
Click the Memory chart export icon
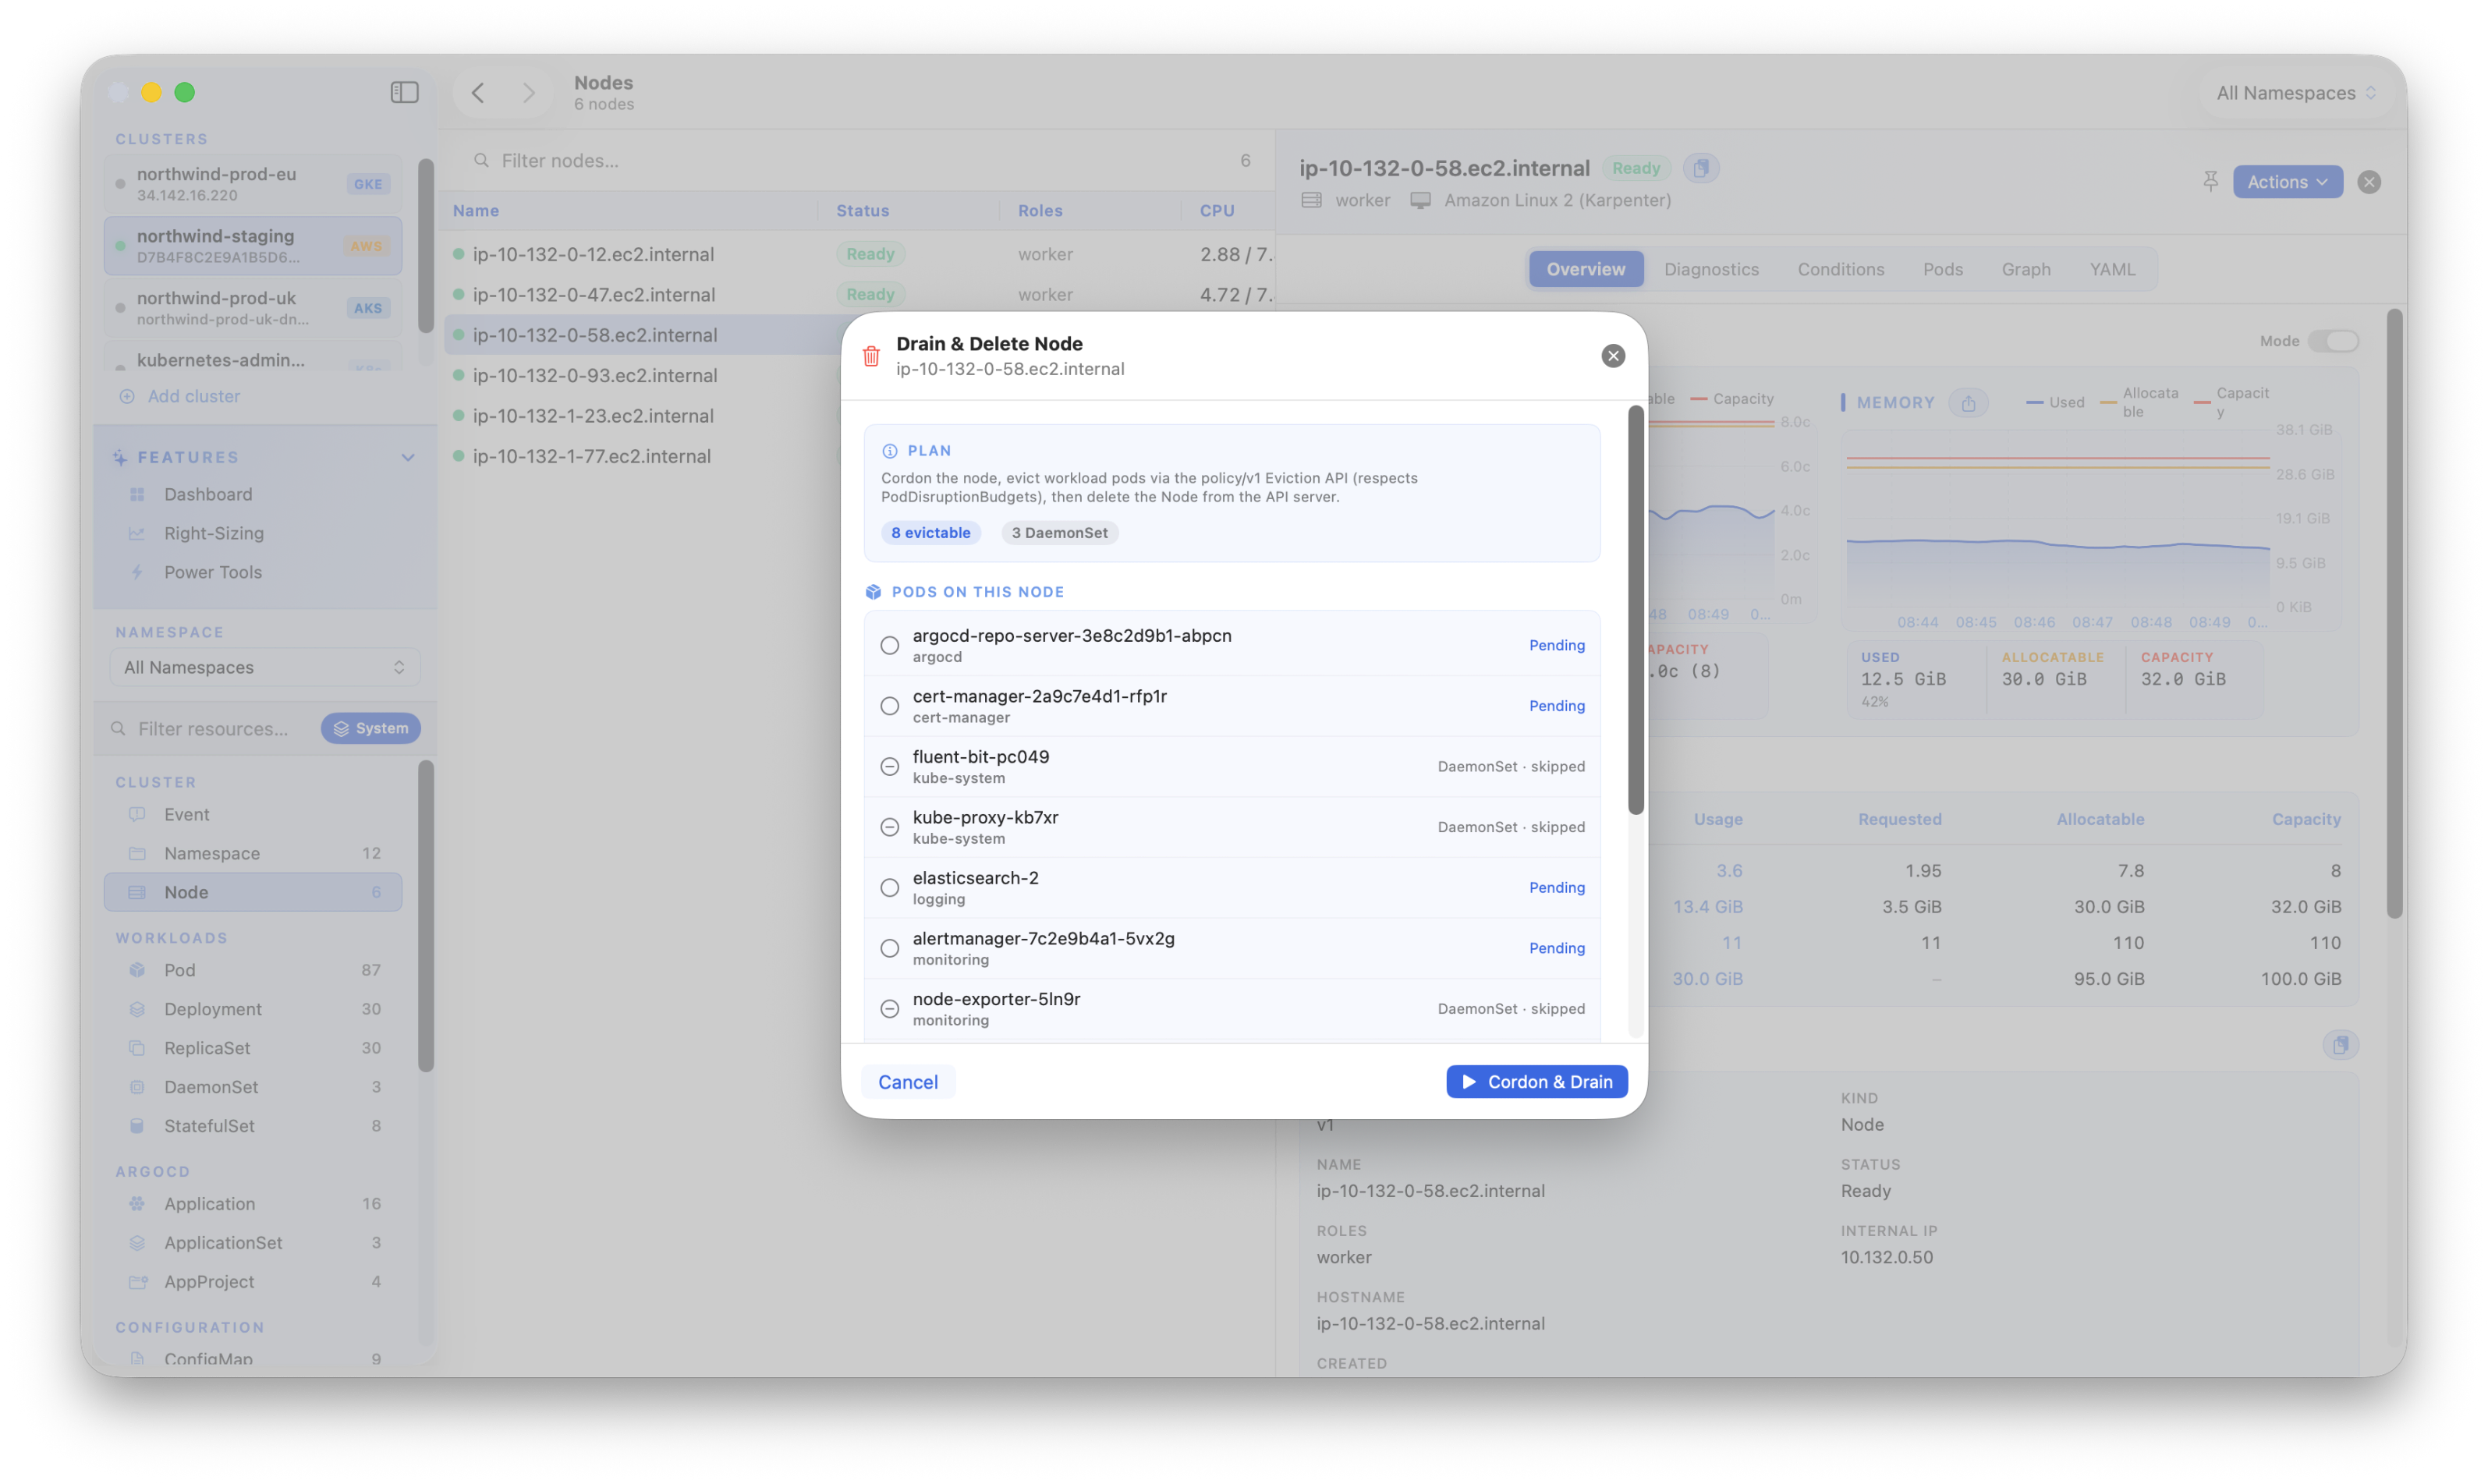1968,403
